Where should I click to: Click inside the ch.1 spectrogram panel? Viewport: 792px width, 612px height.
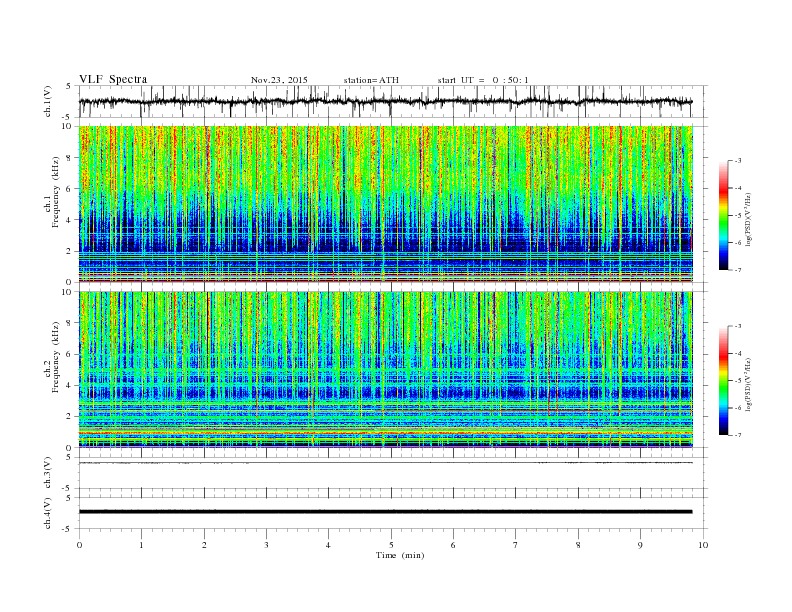[x=385, y=204]
